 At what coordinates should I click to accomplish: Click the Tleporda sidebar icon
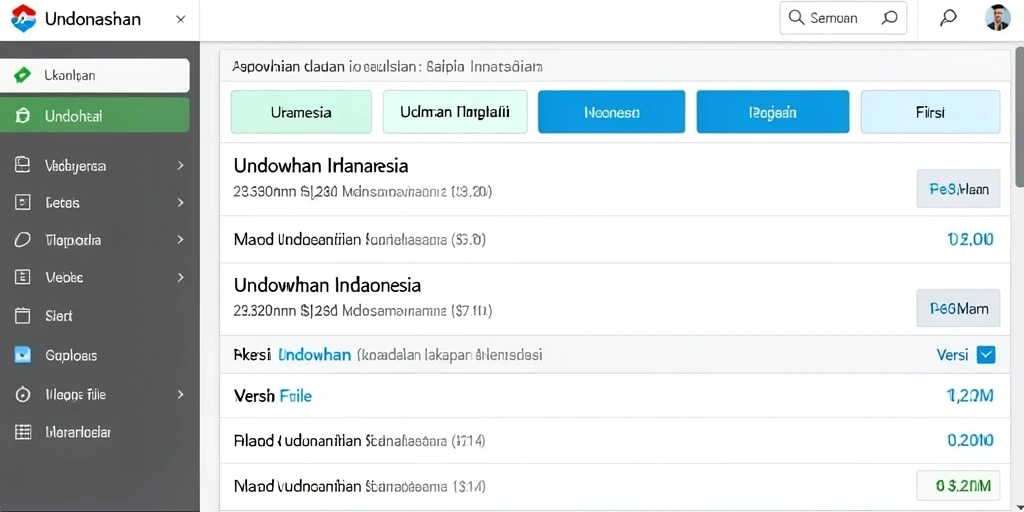22,240
